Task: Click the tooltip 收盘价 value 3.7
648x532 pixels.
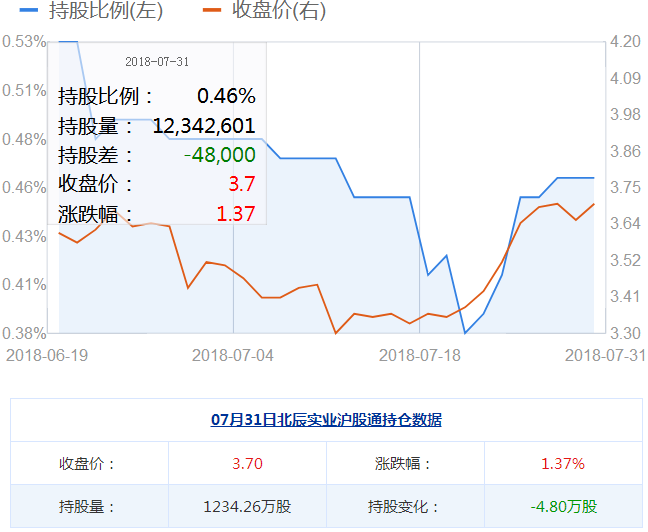Action: [x=242, y=184]
